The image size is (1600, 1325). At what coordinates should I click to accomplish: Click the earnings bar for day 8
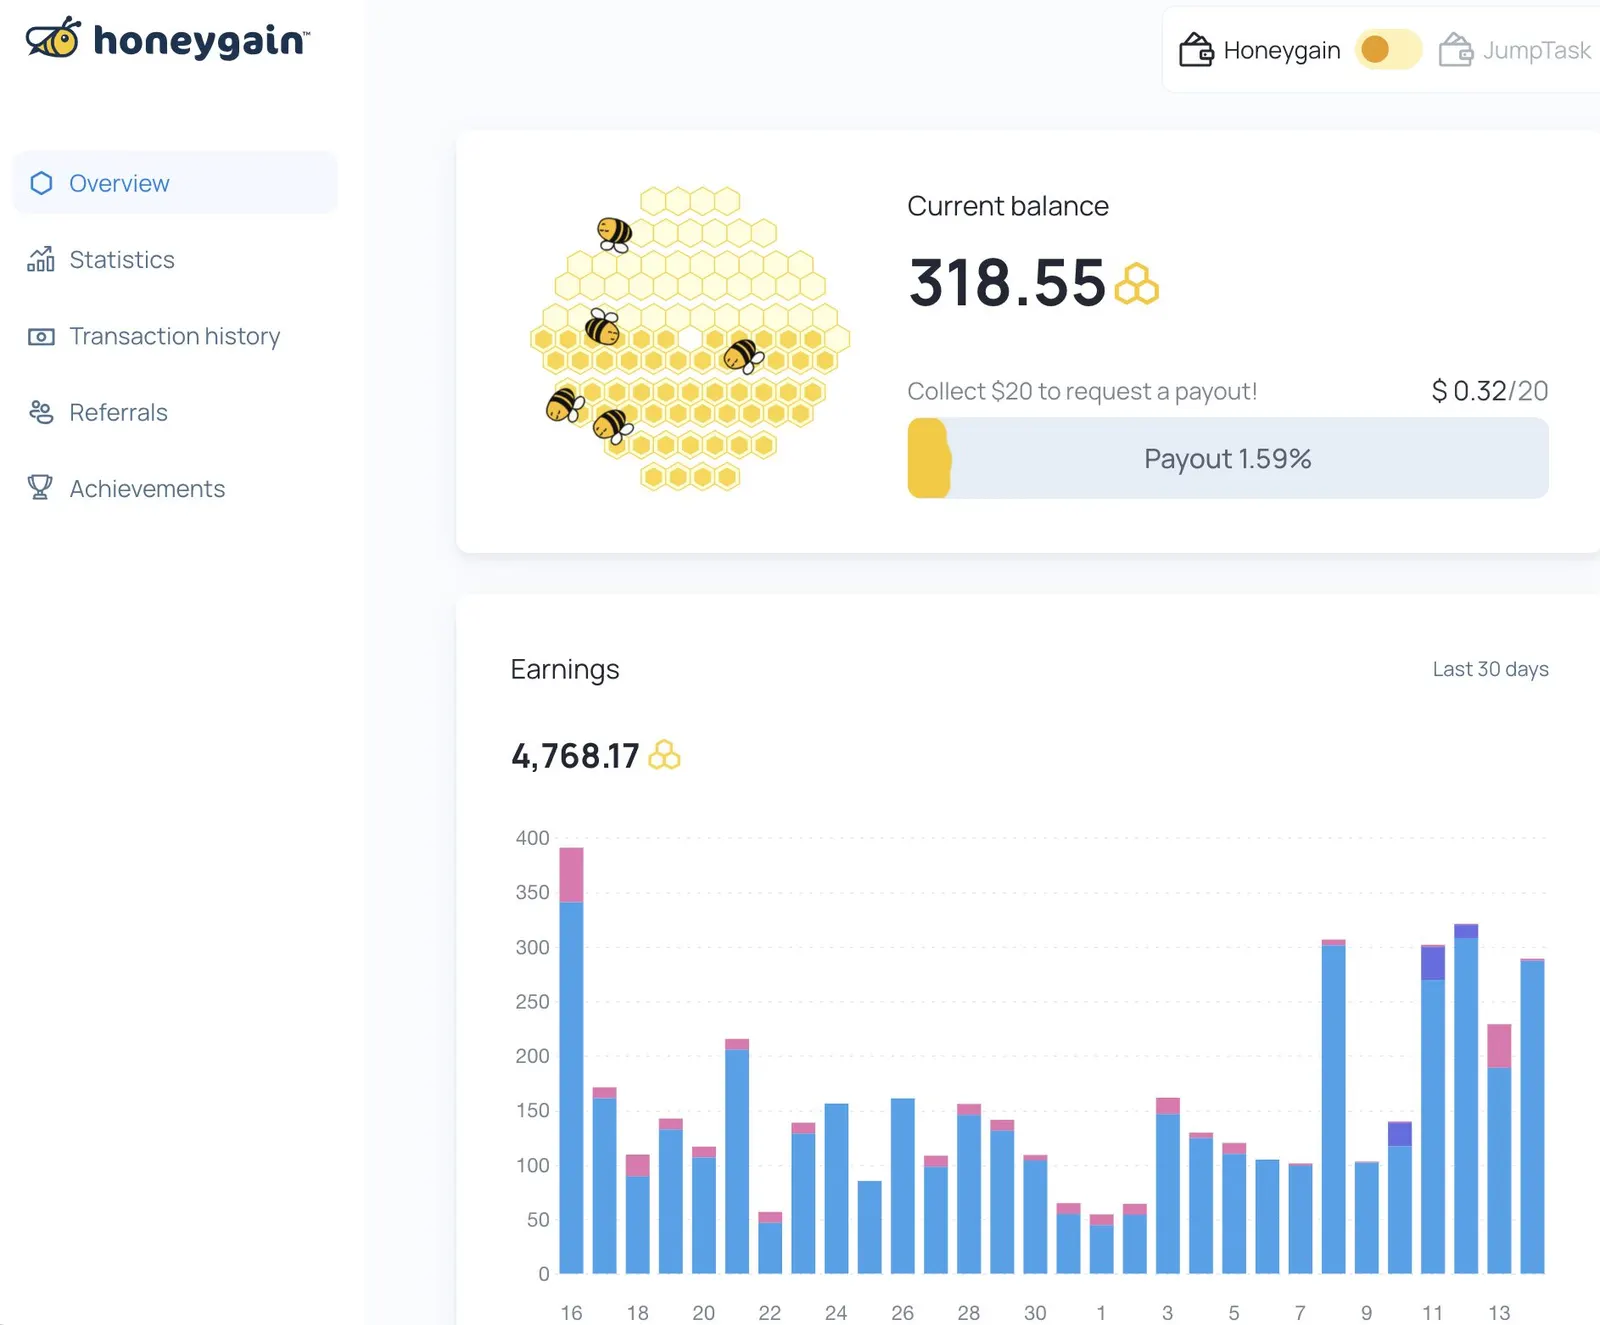coord(1333,1106)
